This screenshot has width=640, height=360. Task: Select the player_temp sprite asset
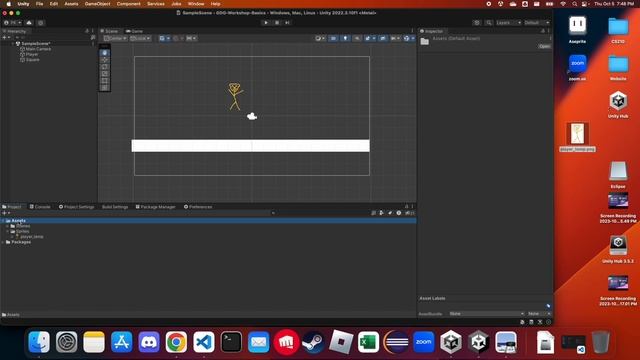click(32, 237)
